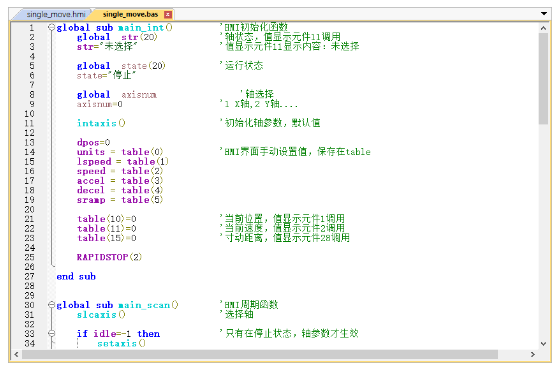Viewport: 557px width, 368px height.
Task: Click the code 'table(15)=0'
Action: pyautogui.click(x=107, y=238)
